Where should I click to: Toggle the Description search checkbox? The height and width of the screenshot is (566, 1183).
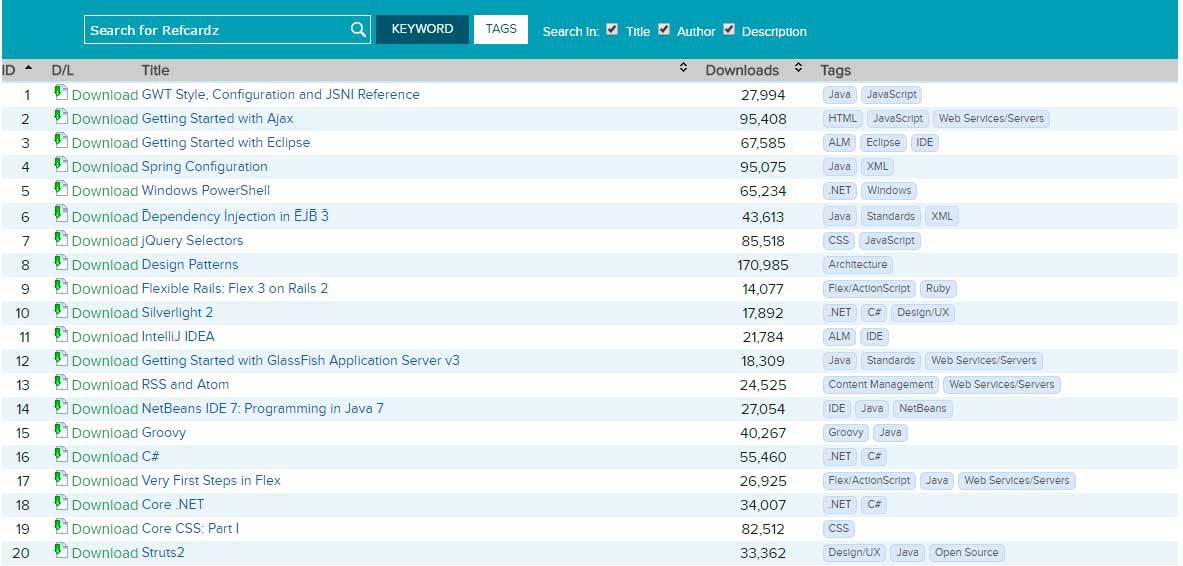pyautogui.click(x=729, y=29)
